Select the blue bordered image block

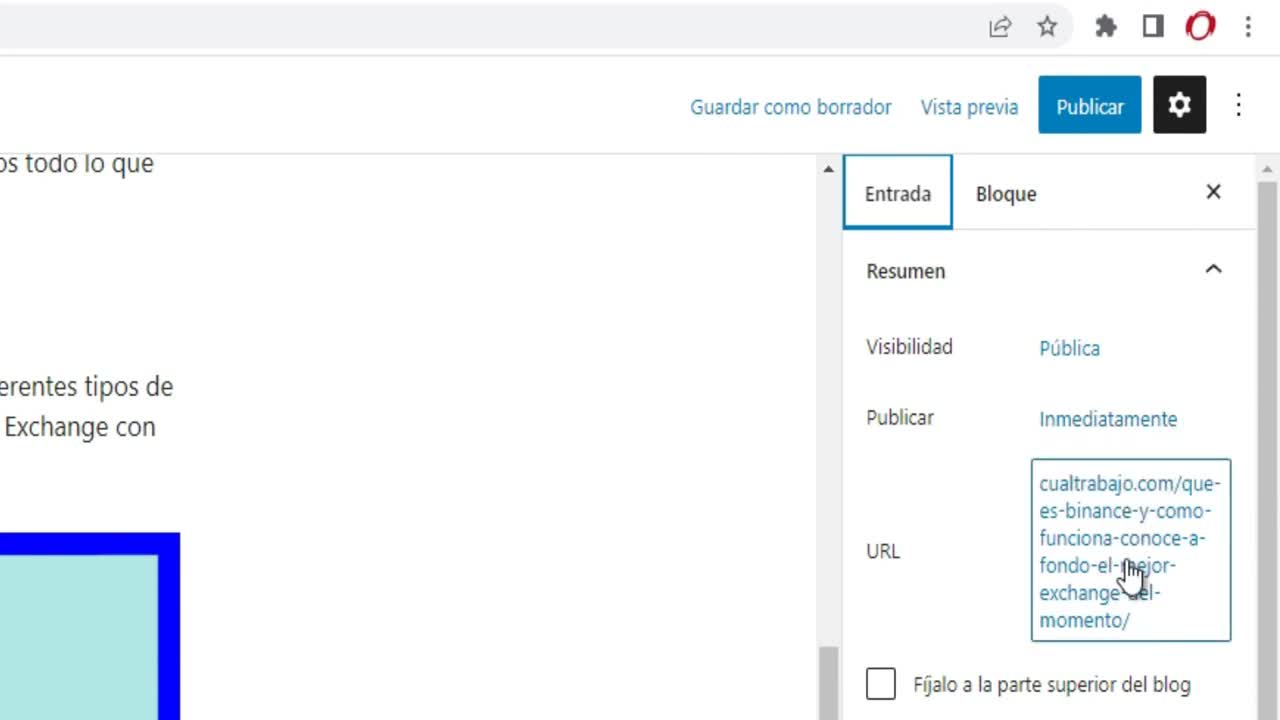tap(89, 626)
